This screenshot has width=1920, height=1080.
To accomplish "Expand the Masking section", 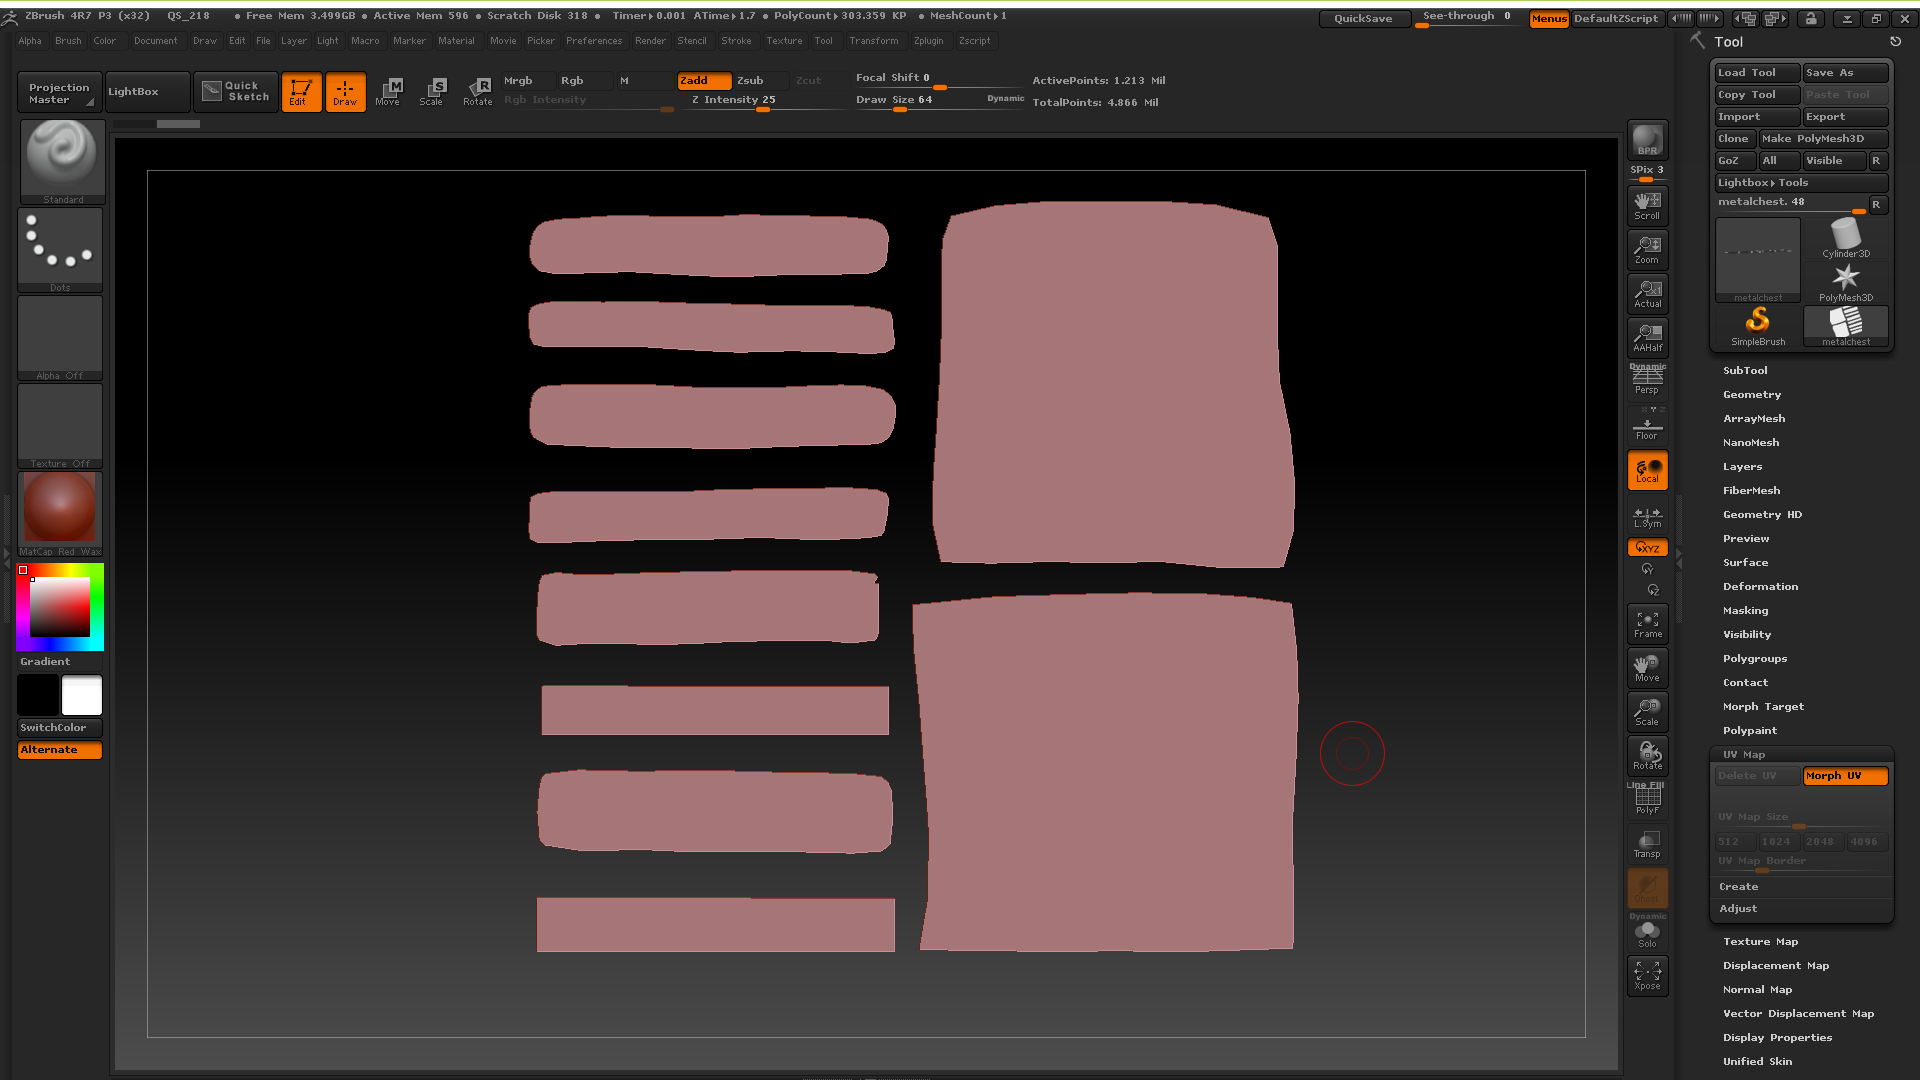I will [x=1745, y=610].
